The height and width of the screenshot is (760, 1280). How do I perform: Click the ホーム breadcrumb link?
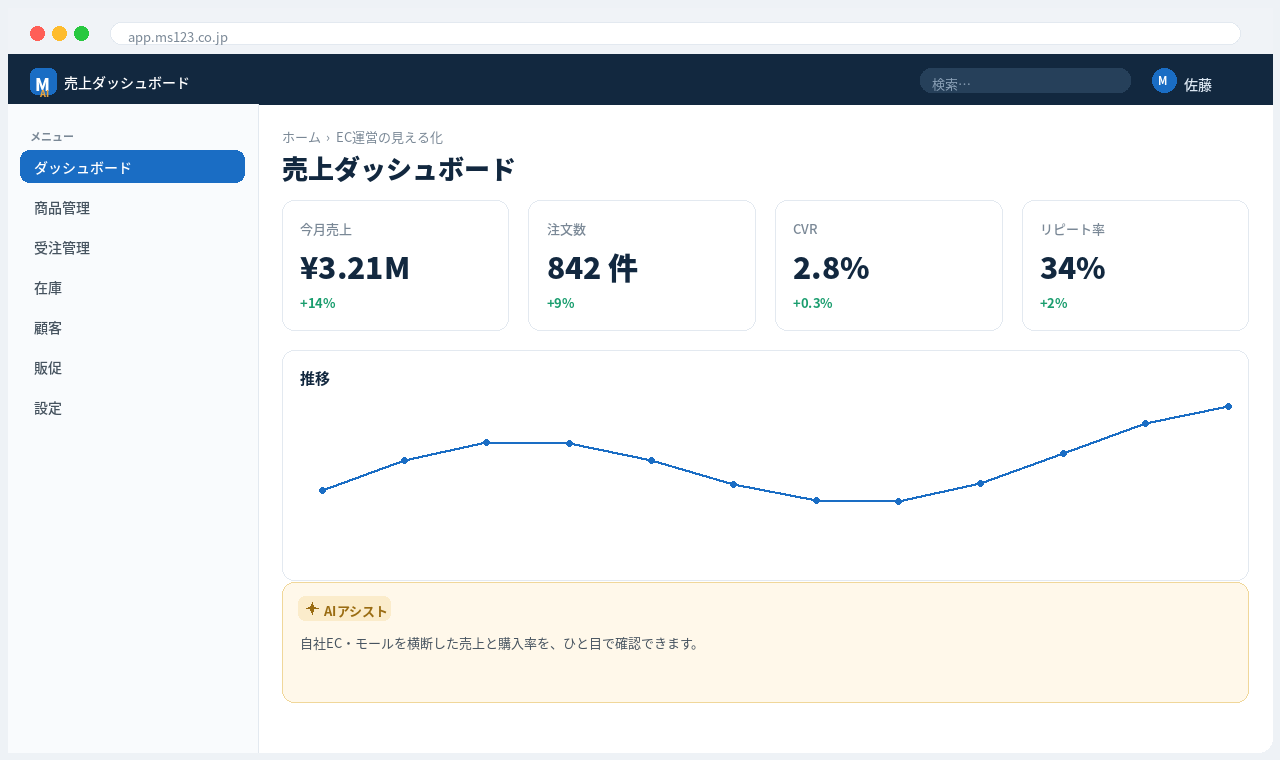pos(301,137)
